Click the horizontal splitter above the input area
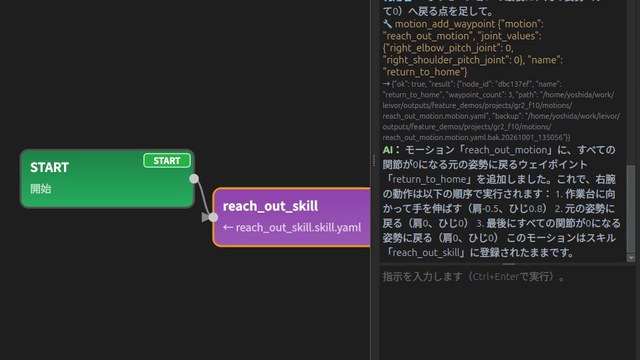This screenshot has height=360, width=640. pyautogui.click(x=508, y=264)
